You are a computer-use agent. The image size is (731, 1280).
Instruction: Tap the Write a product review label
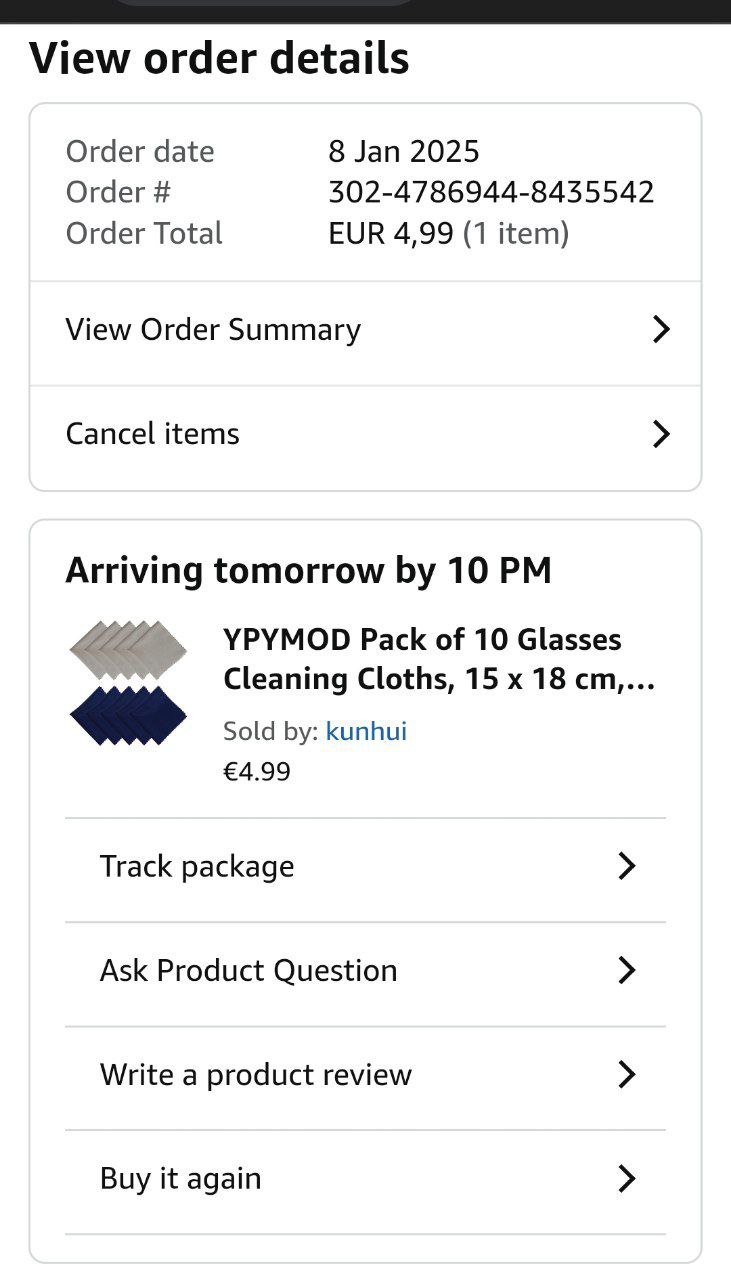256,1075
